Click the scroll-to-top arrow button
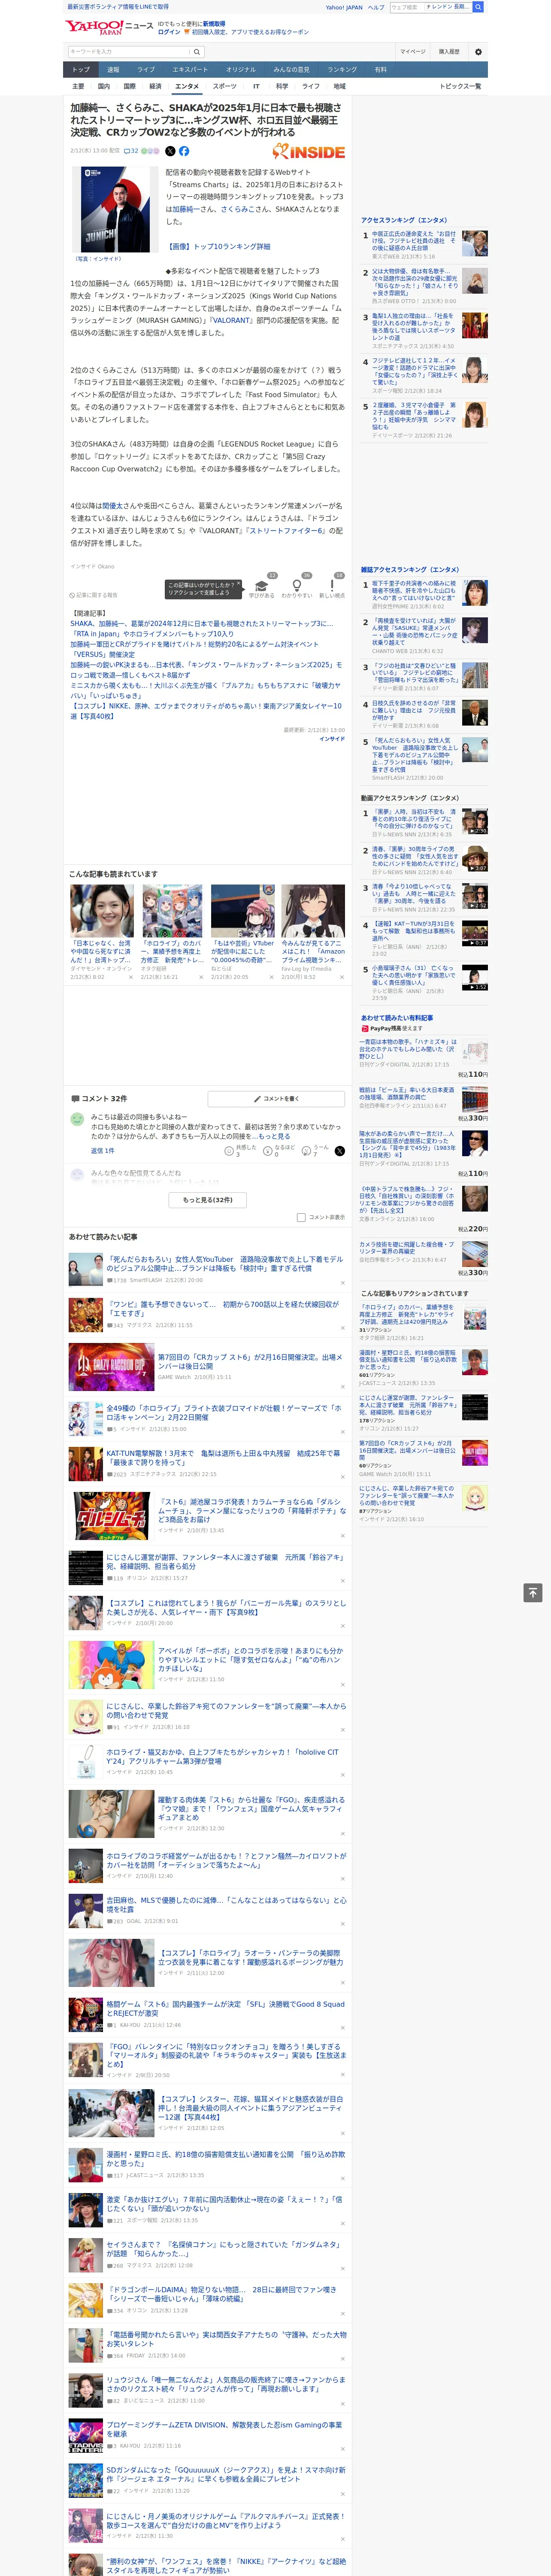551x2576 pixels. (533, 1593)
